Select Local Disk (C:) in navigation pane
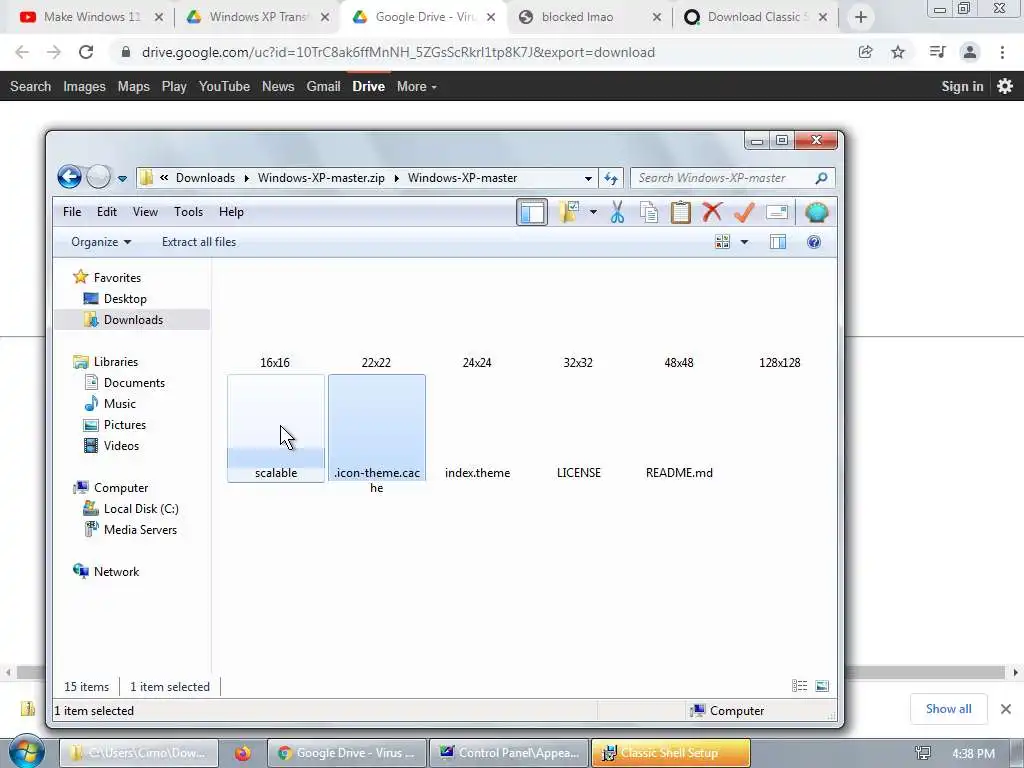 point(141,509)
